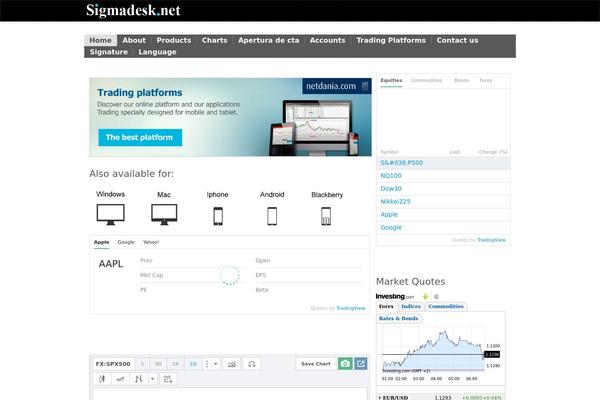Click the Mac monitor icon
The width and height of the screenshot is (600, 400).
pyautogui.click(x=164, y=214)
